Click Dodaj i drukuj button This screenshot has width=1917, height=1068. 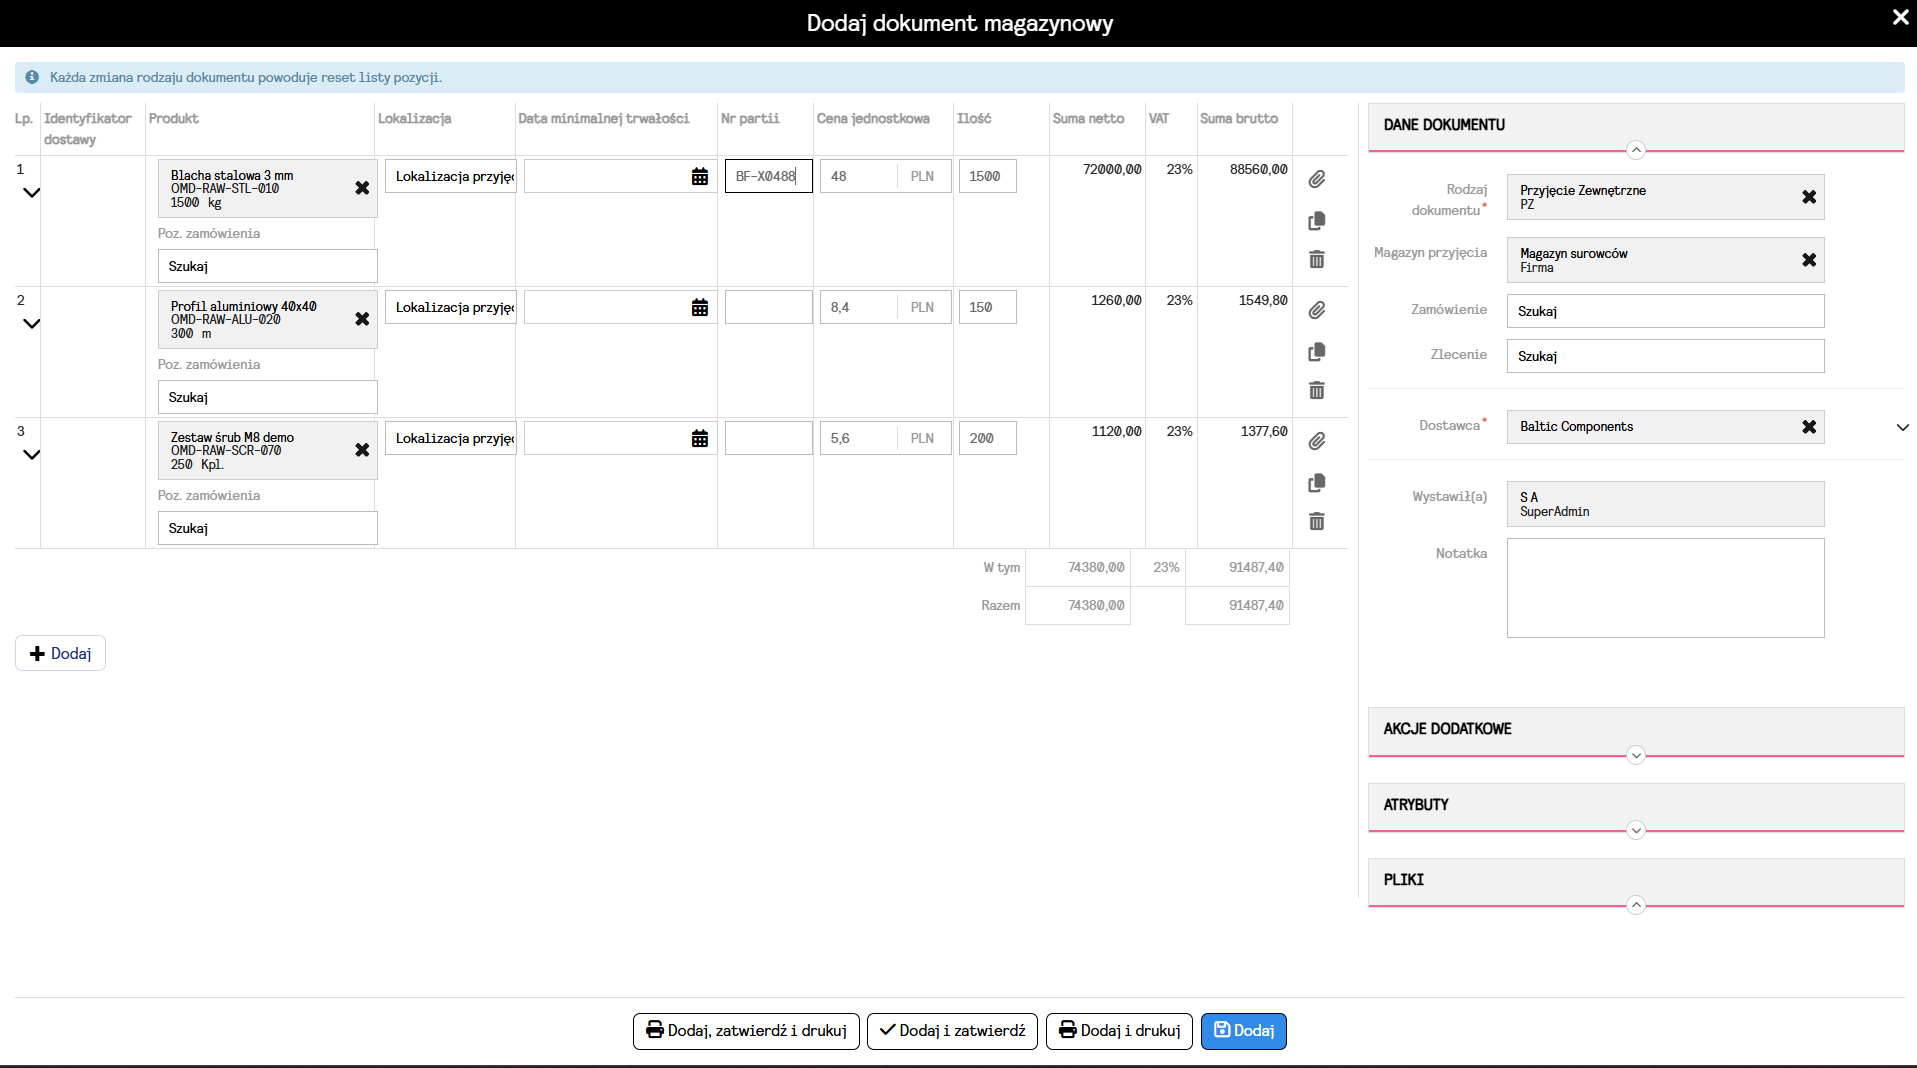point(1119,1031)
